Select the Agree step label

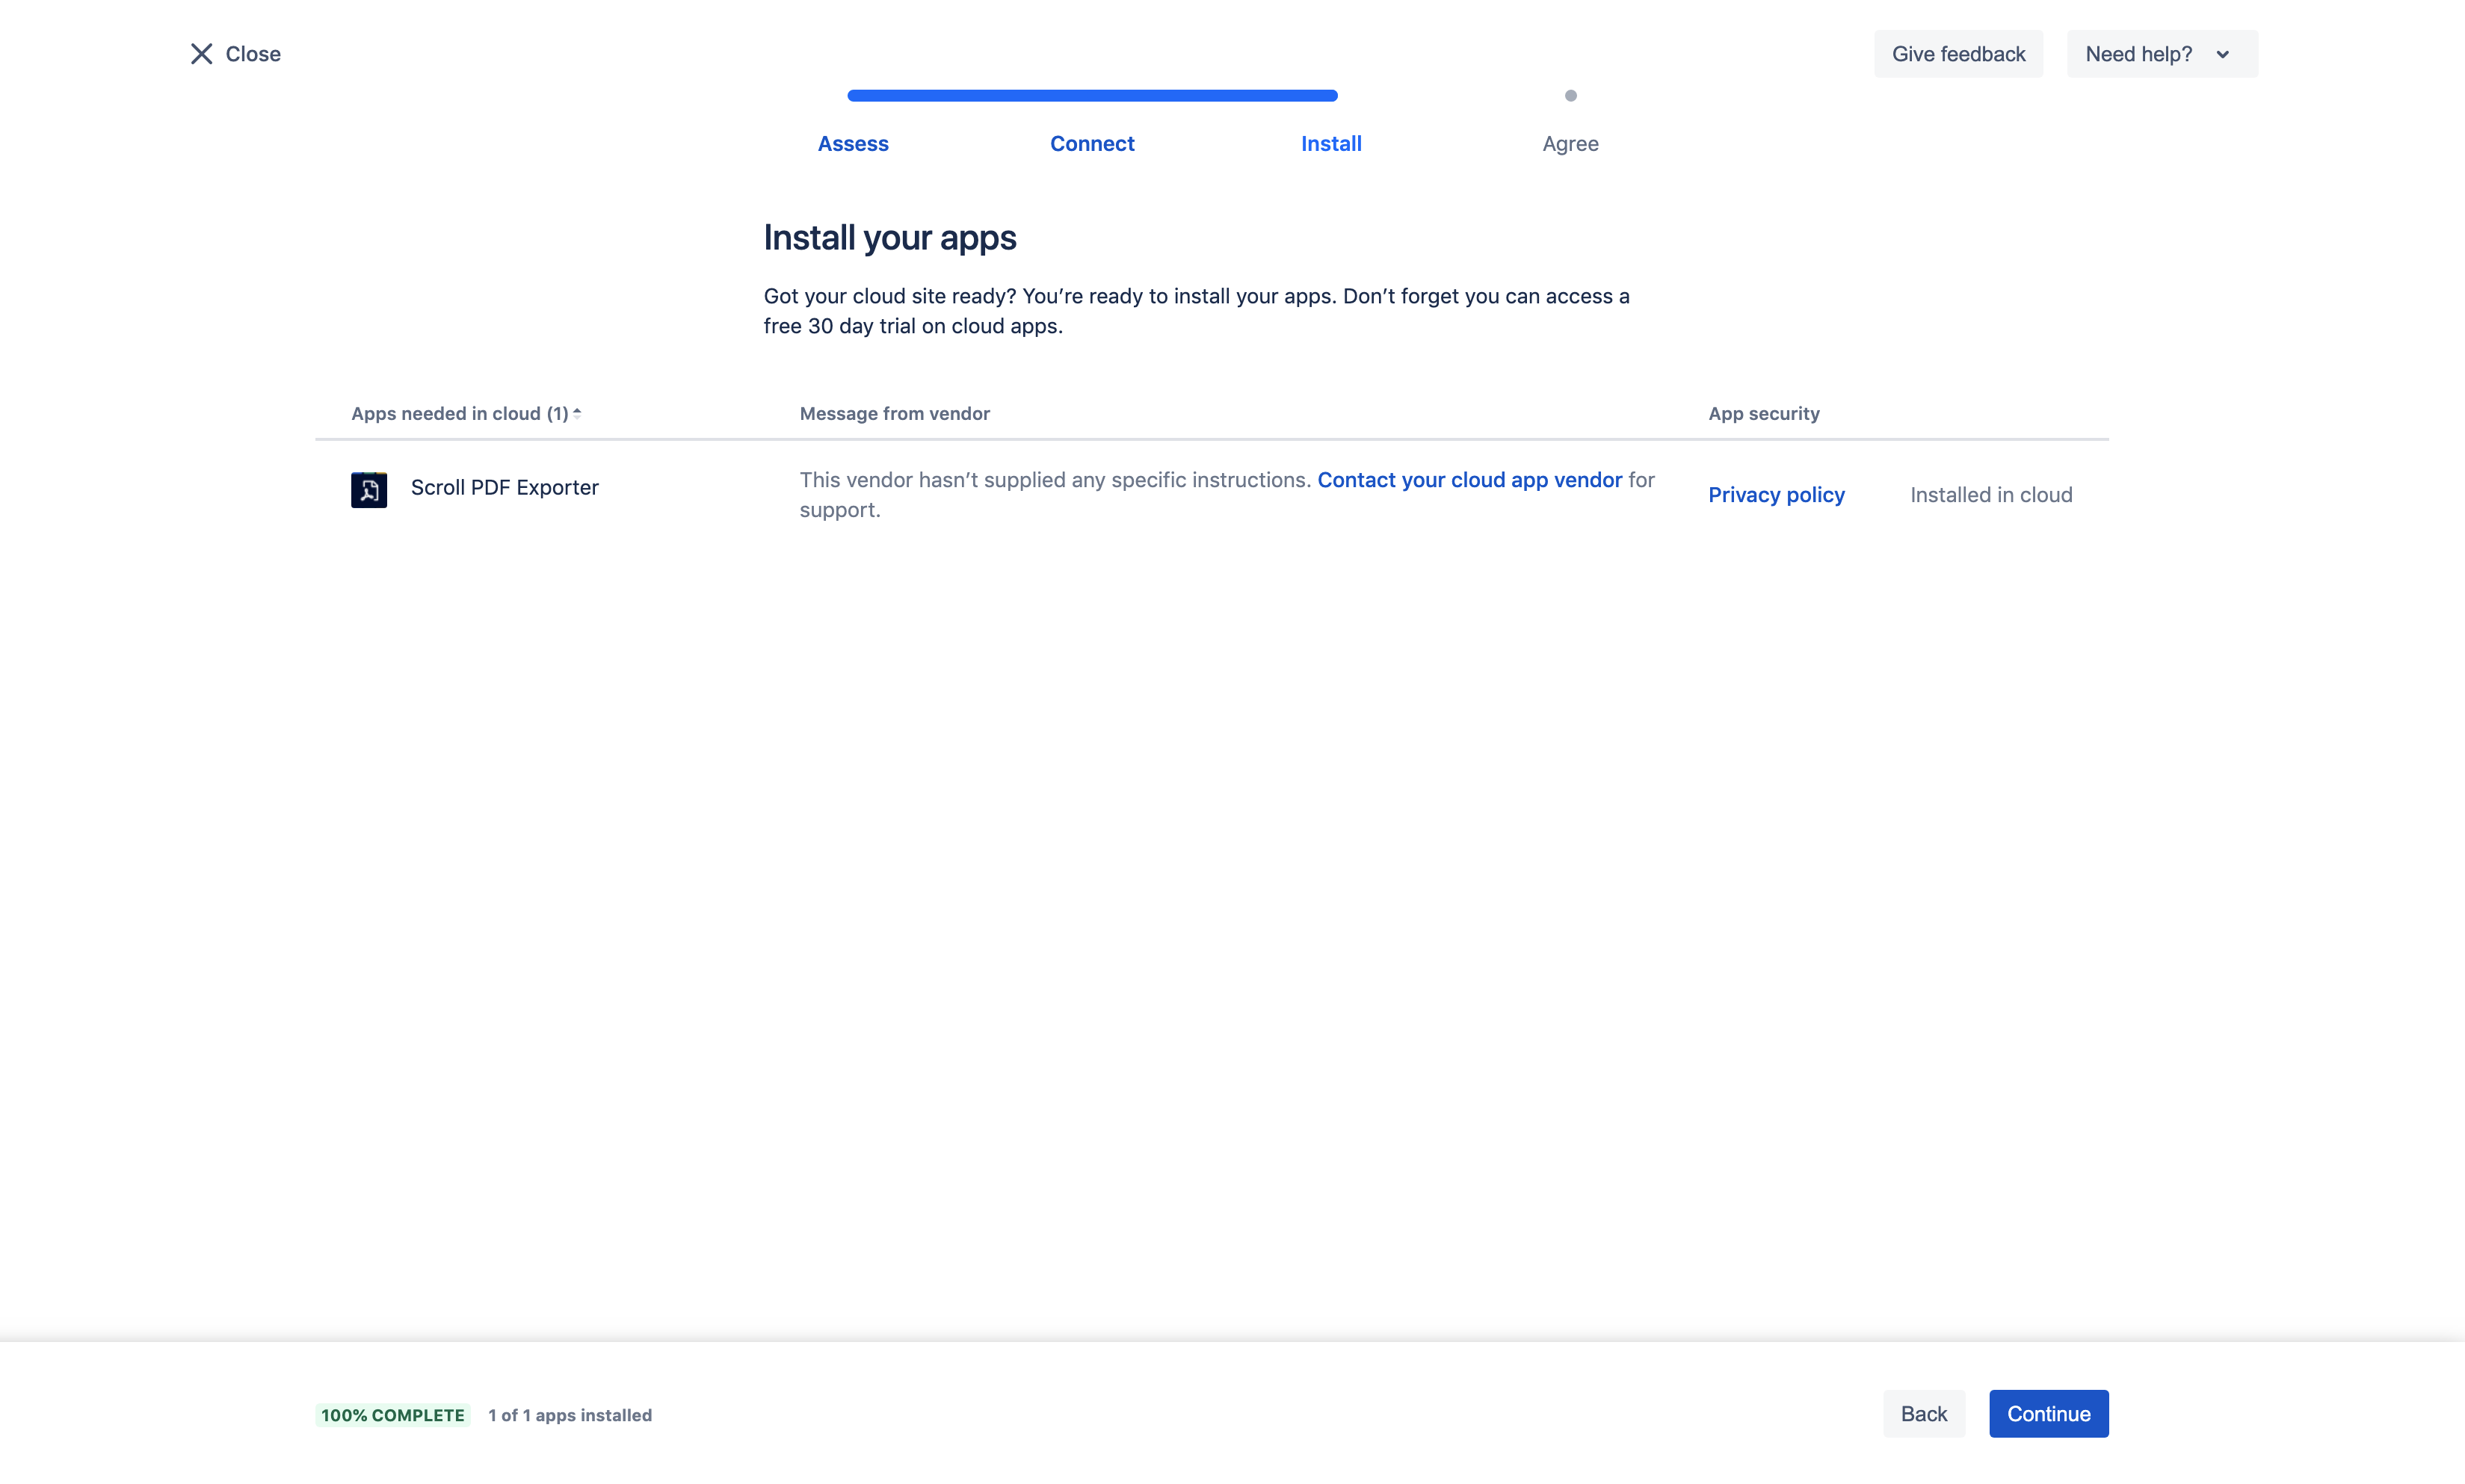tap(1570, 143)
